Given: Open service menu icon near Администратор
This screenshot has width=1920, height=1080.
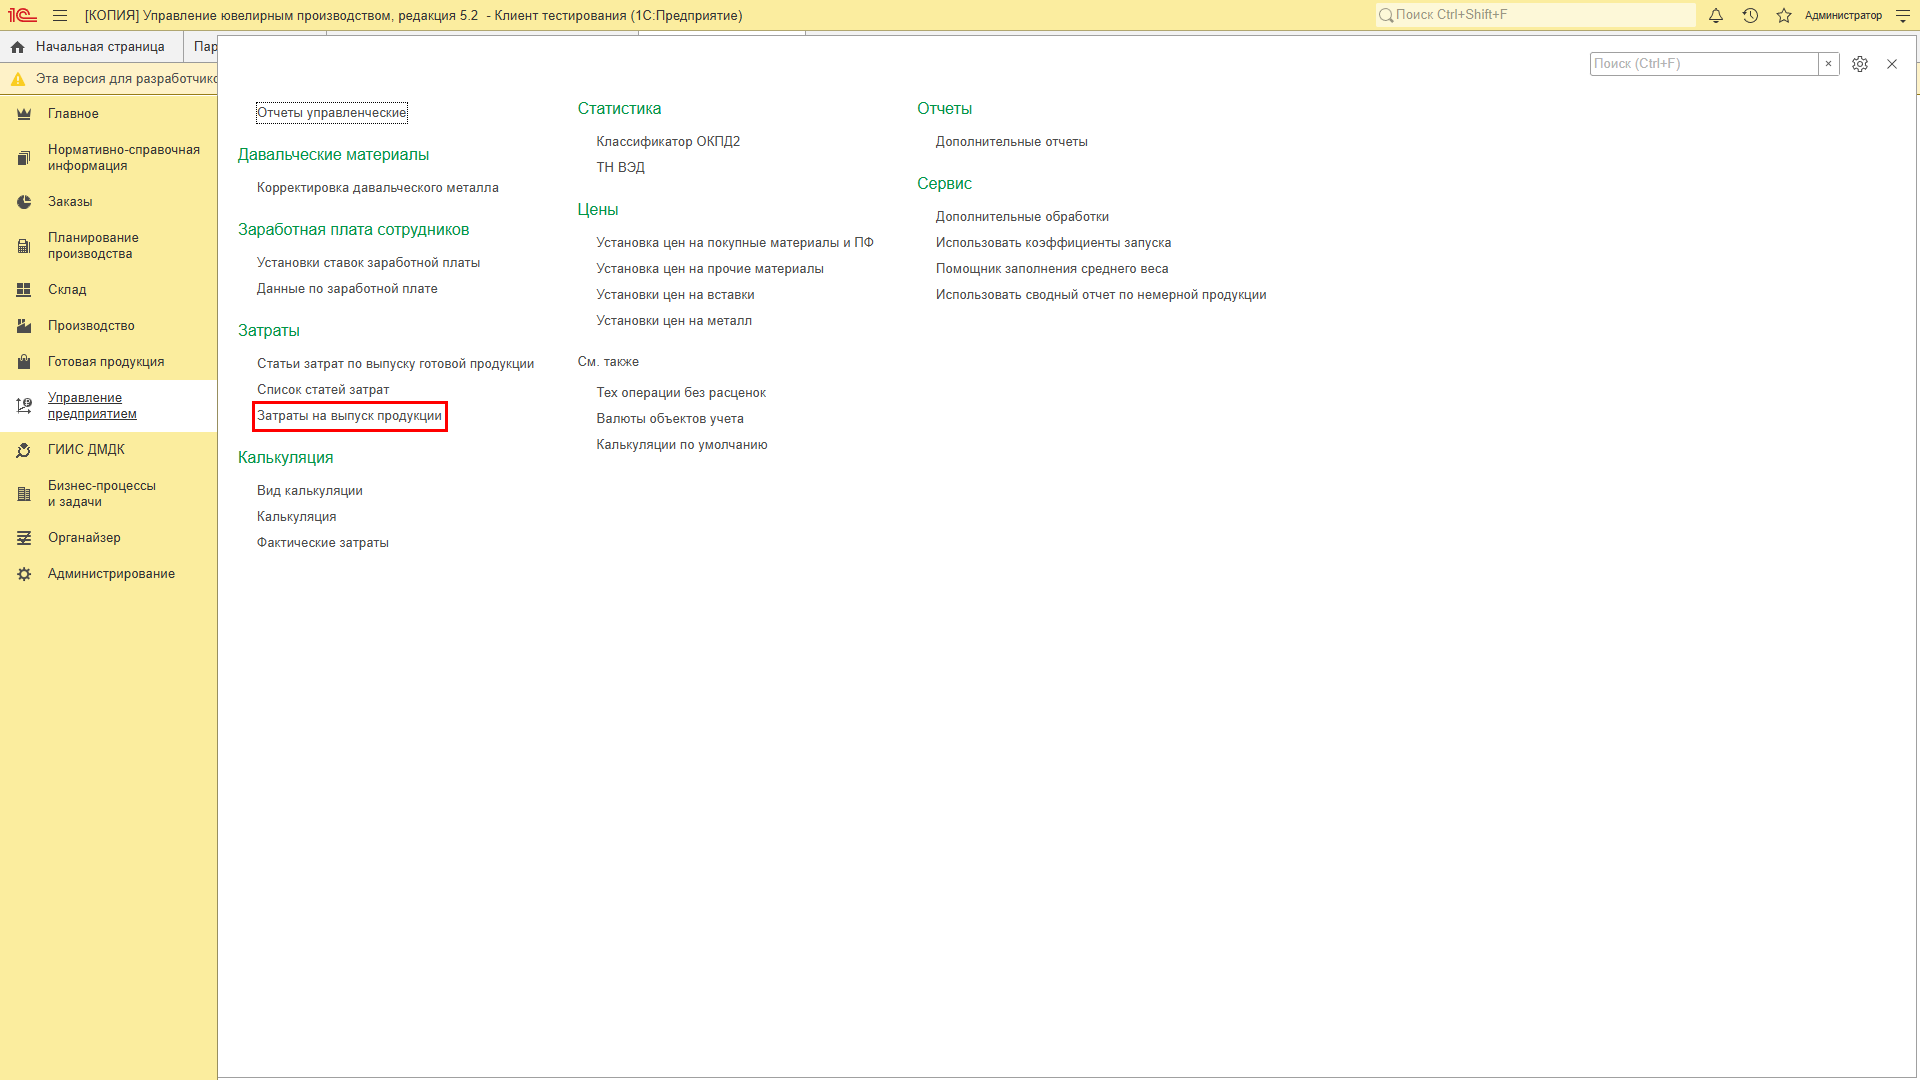Looking at the screenshot, I should click(1902, 15).
